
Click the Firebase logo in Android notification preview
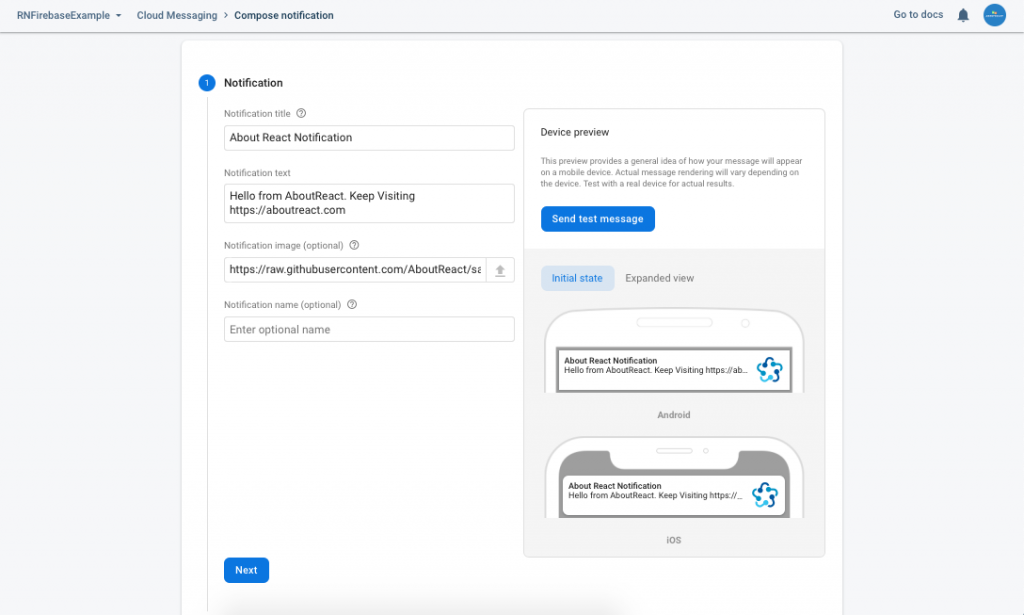pos(770,369)
